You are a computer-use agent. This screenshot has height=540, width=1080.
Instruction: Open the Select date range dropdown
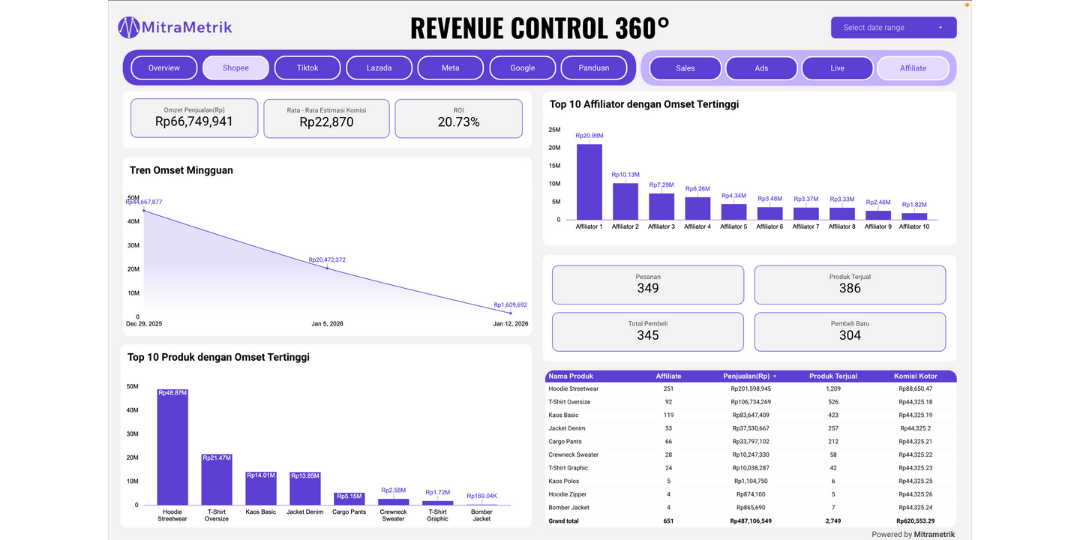pos(893,28)
